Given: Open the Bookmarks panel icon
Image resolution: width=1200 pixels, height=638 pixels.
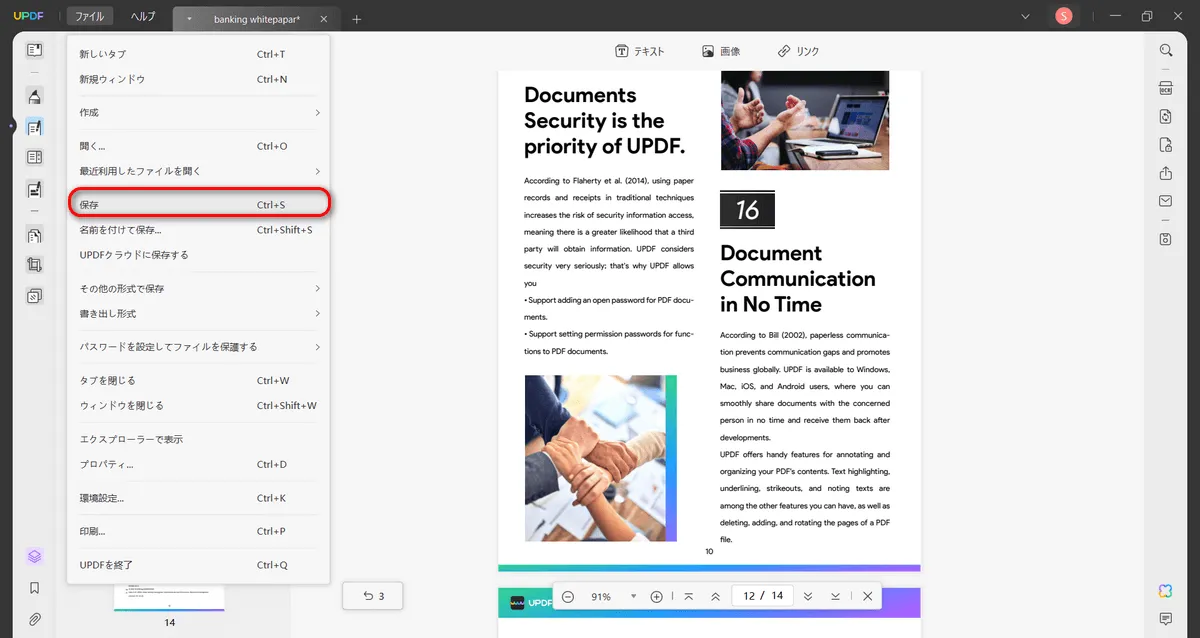Looking at the screenshot, I should [35, 588].
